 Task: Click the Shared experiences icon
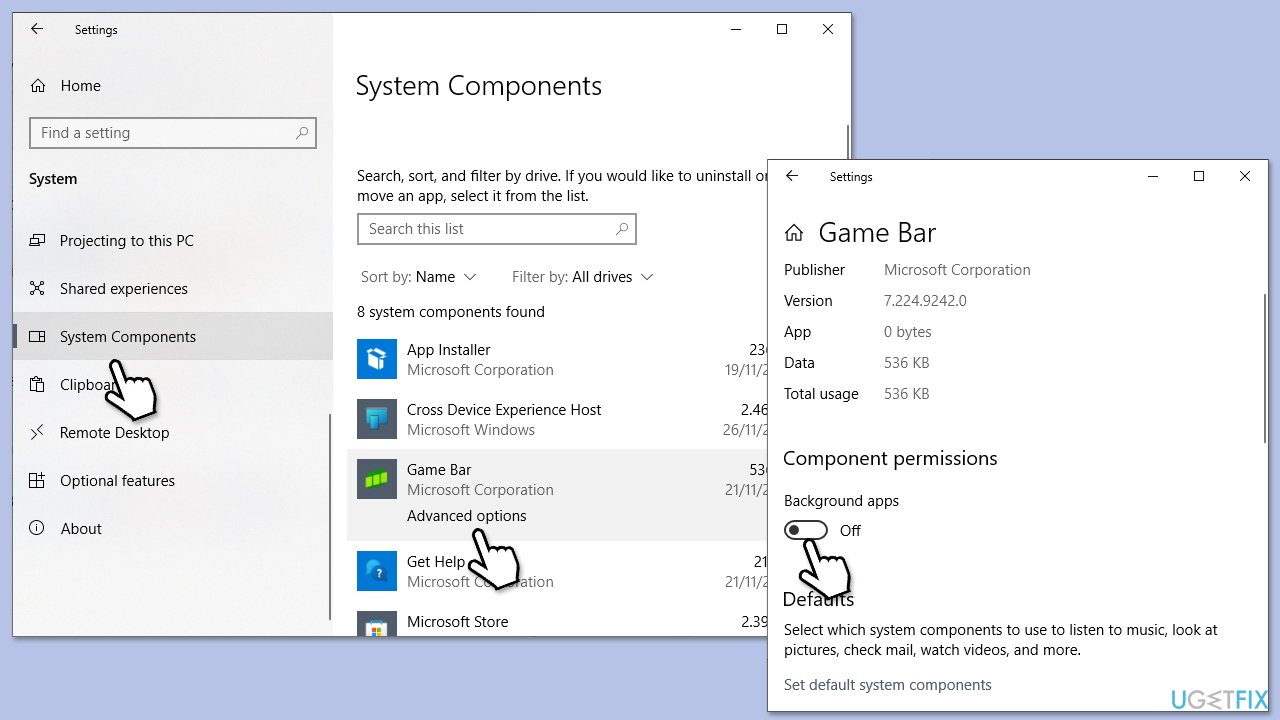(37, 289)
